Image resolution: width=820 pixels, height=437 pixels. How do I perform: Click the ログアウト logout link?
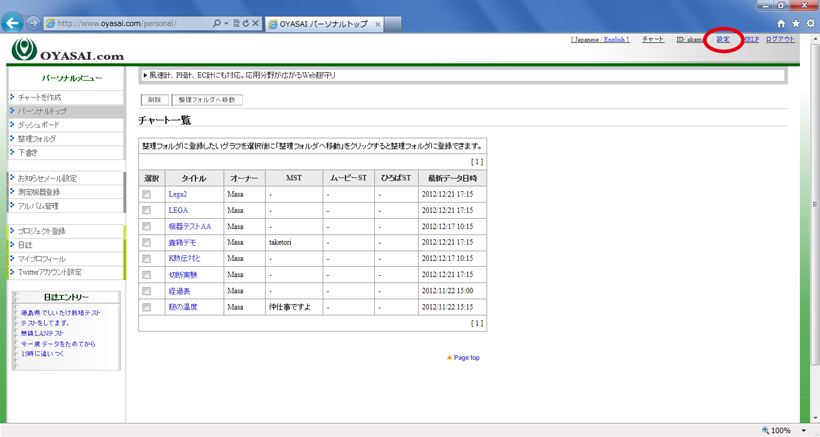pyautogui.click(x=780, y=40)
